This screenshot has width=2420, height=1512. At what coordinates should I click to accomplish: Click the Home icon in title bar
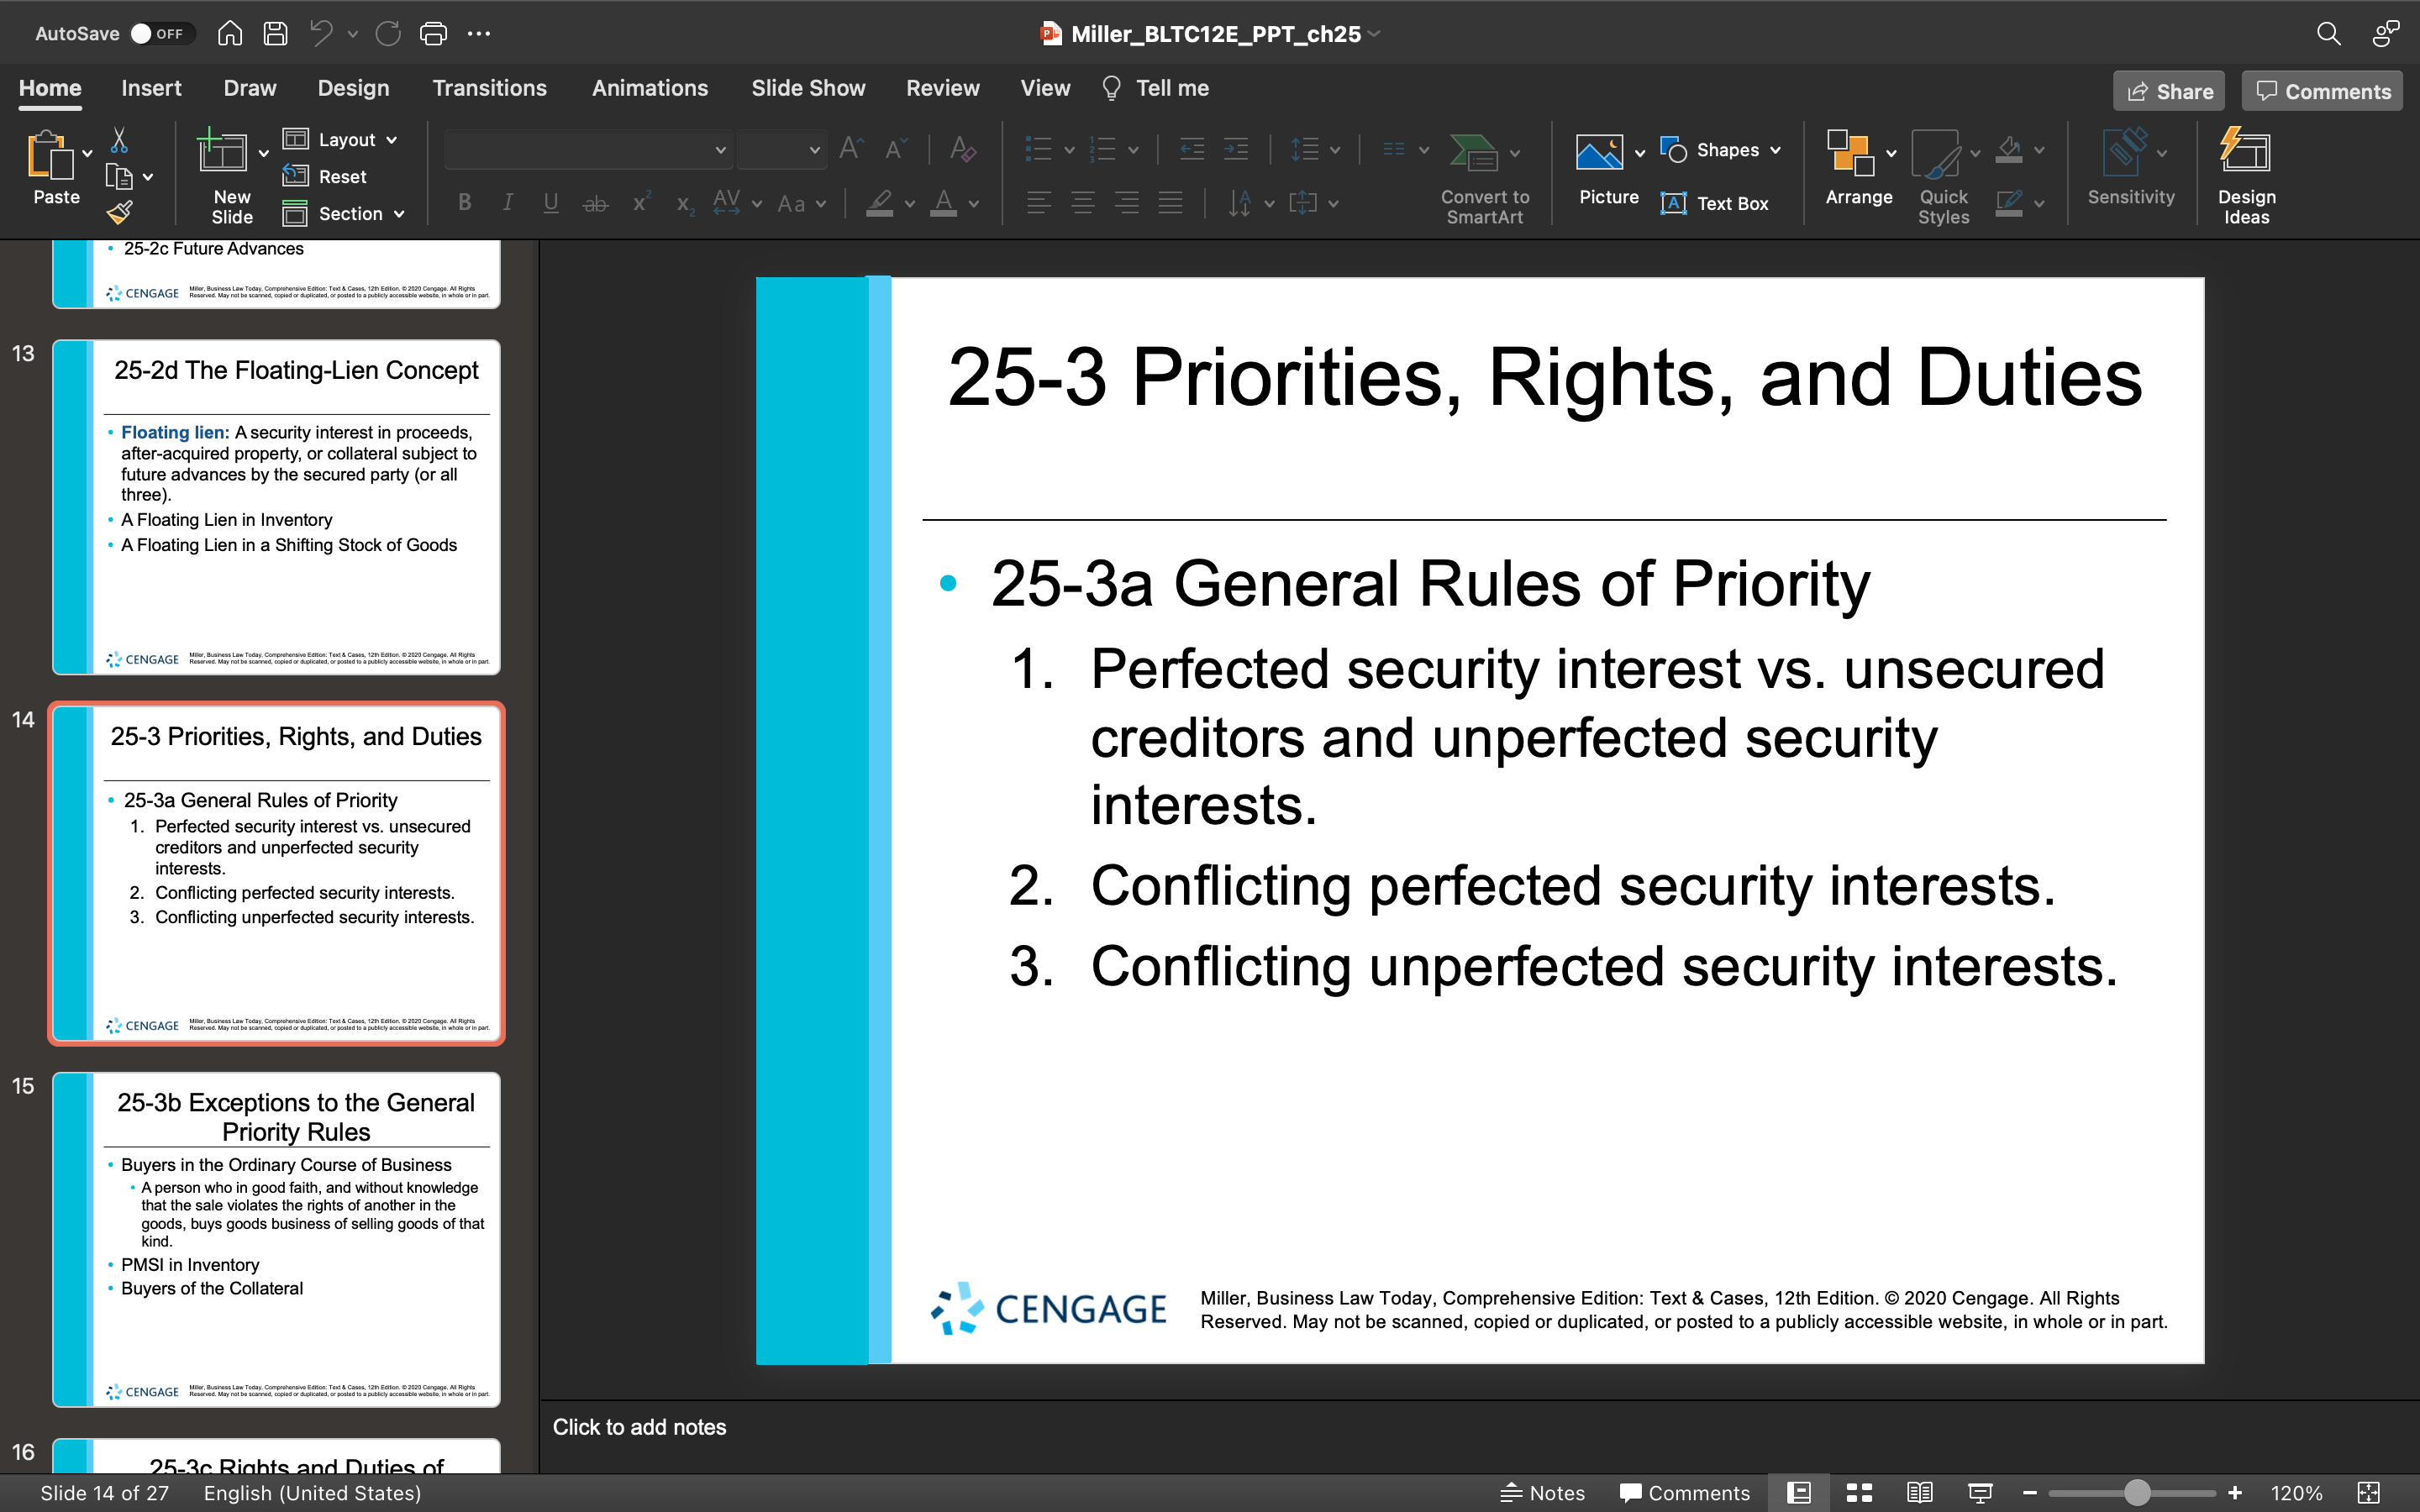click(x=230, y=33)
